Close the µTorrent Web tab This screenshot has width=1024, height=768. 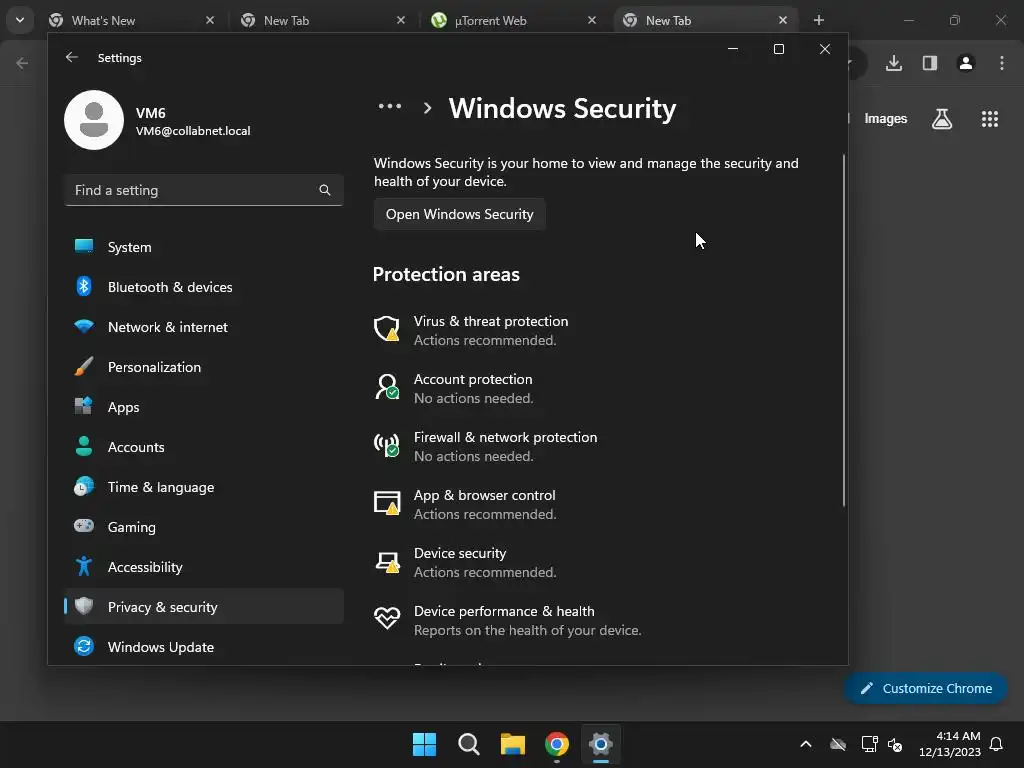(x=592, y=20)
